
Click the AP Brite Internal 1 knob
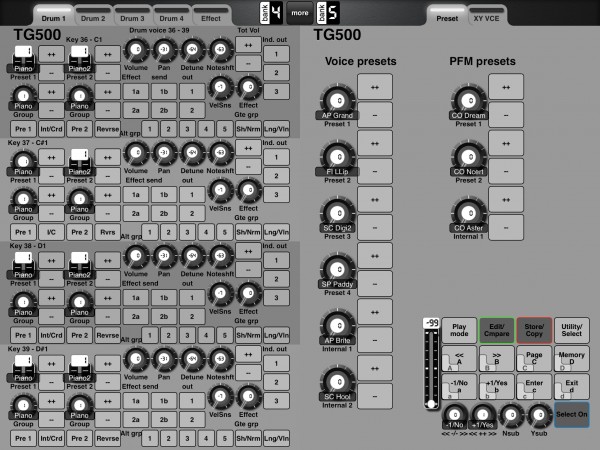click(x=337, y=326)
